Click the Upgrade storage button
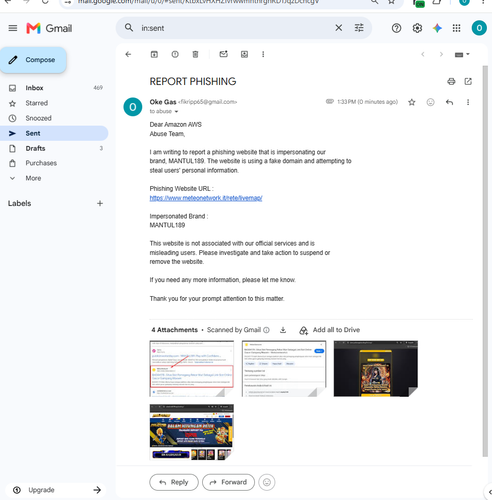492x500 pixels. click(56, 490)
